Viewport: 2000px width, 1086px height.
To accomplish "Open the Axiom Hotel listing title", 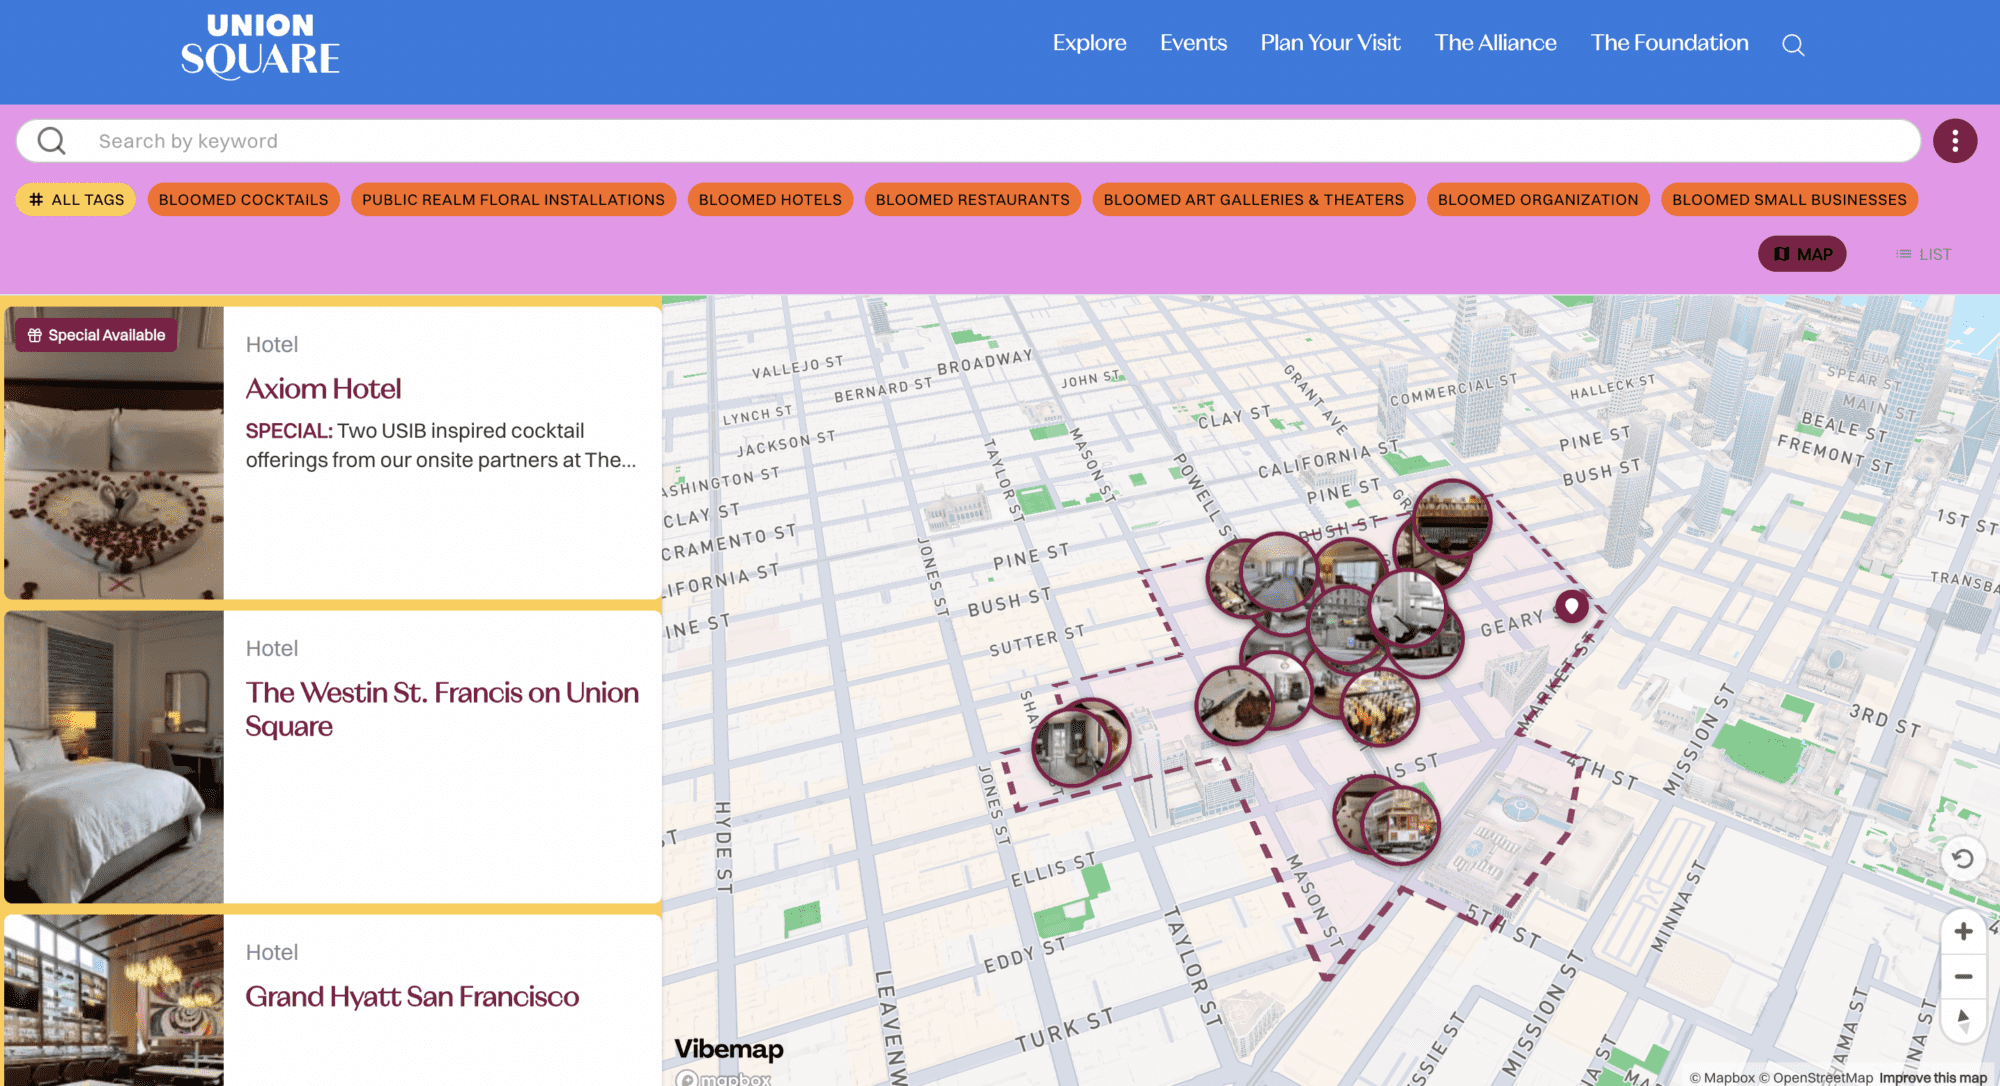I will [x=323, y=388].
